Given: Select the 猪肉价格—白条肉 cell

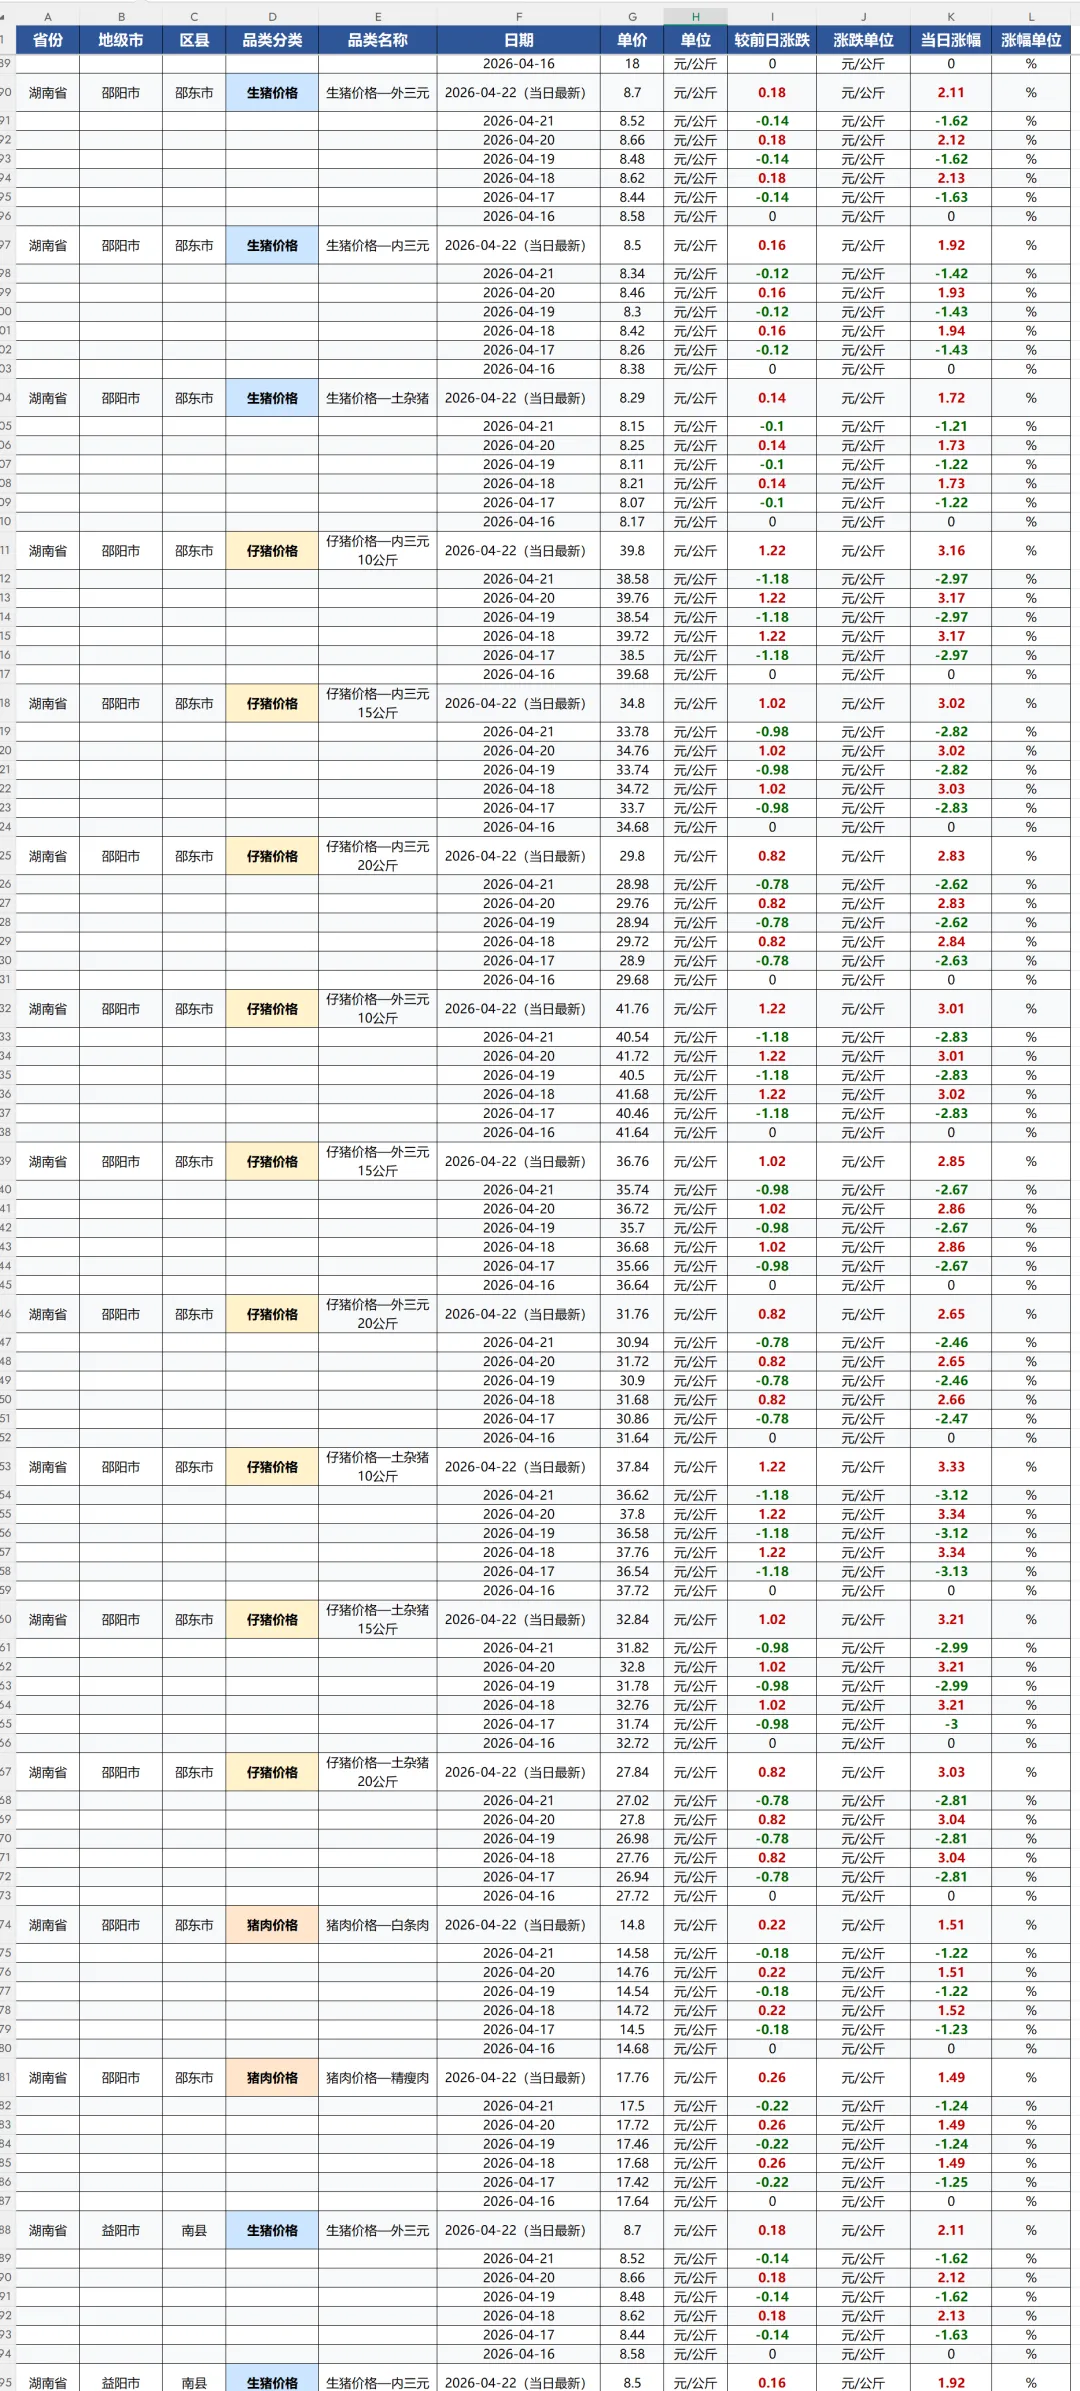Looking at the screenshot, I should pos(378,1925).
